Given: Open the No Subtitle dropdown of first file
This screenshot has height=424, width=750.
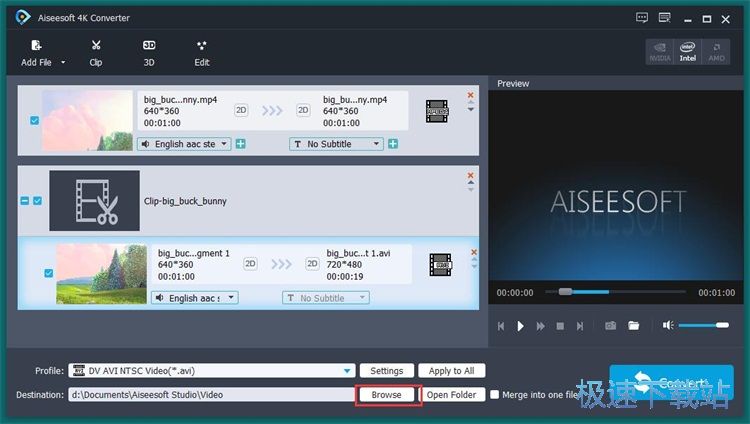Looking at the screenshot, I should coord(336,144).
